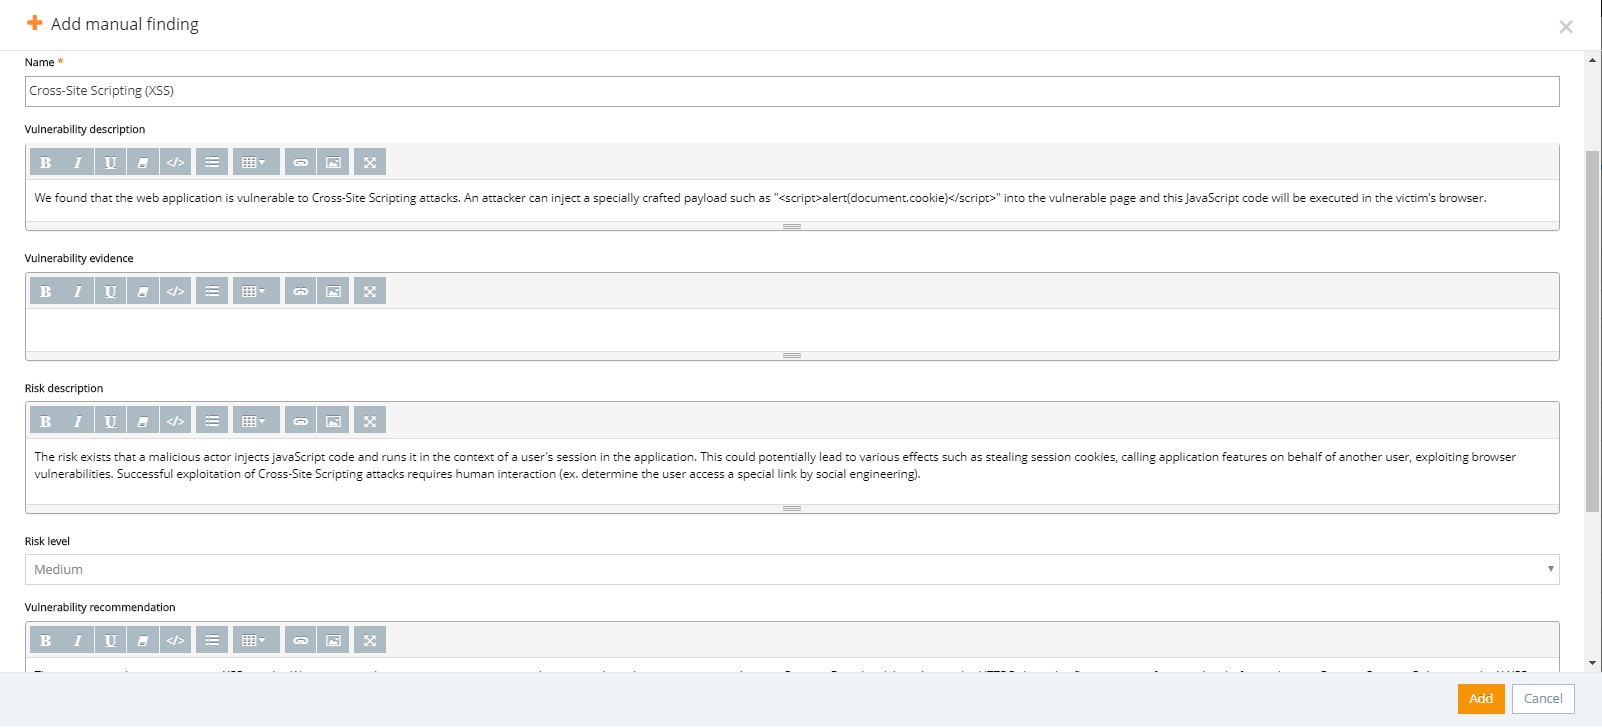Click into the Risk description text area

792,471
